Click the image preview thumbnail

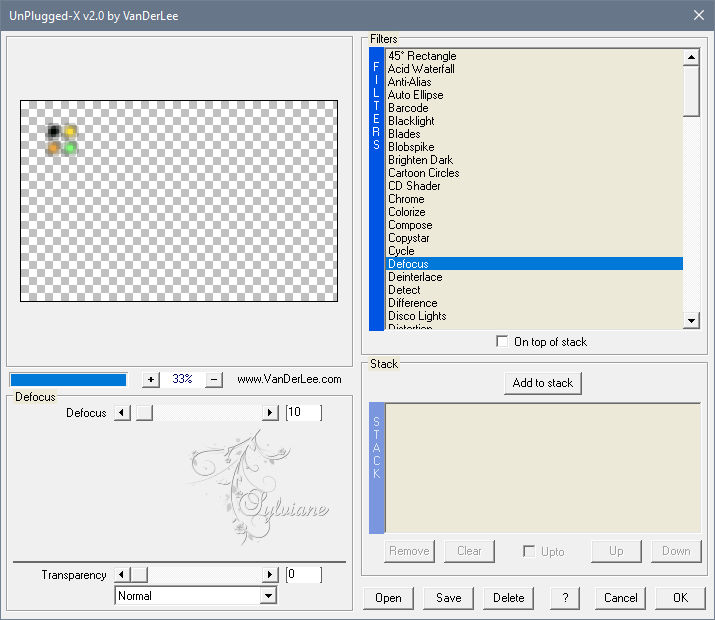(179, 201)
